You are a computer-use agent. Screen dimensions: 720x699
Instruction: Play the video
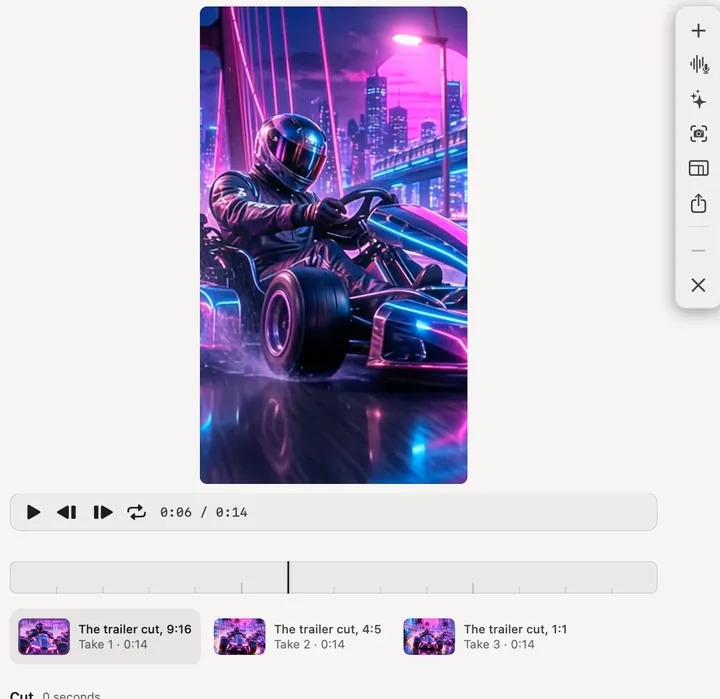pos(33,512)
